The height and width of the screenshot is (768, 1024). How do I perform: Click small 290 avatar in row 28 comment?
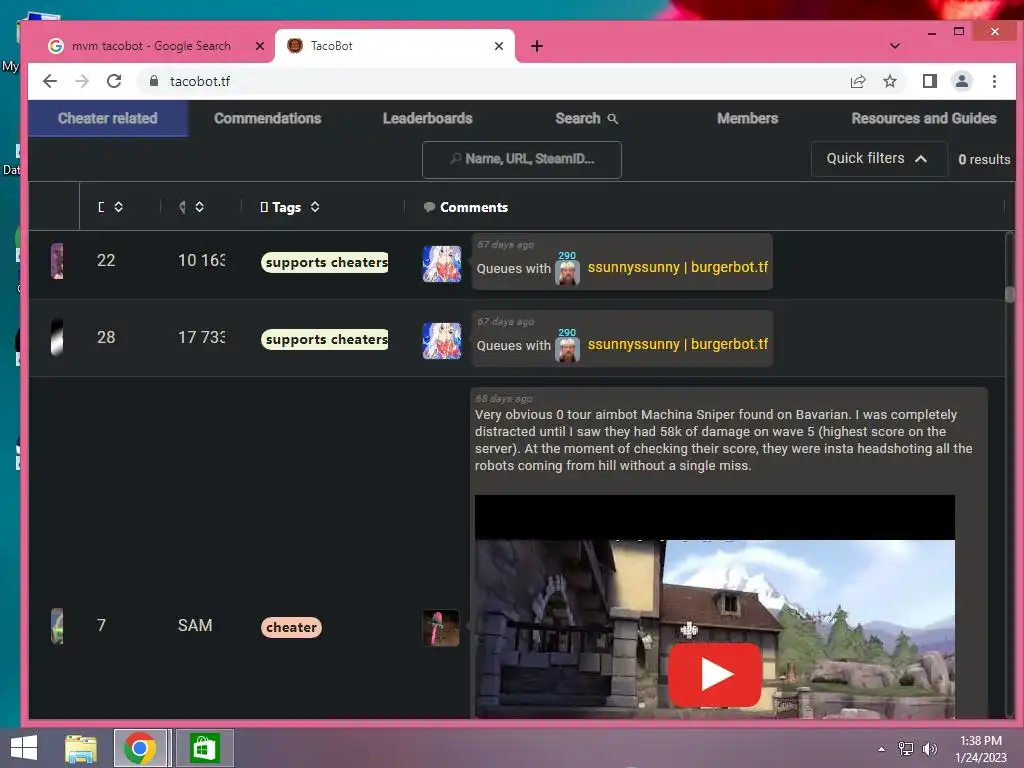pyautogui.click(x=567, y=349)
